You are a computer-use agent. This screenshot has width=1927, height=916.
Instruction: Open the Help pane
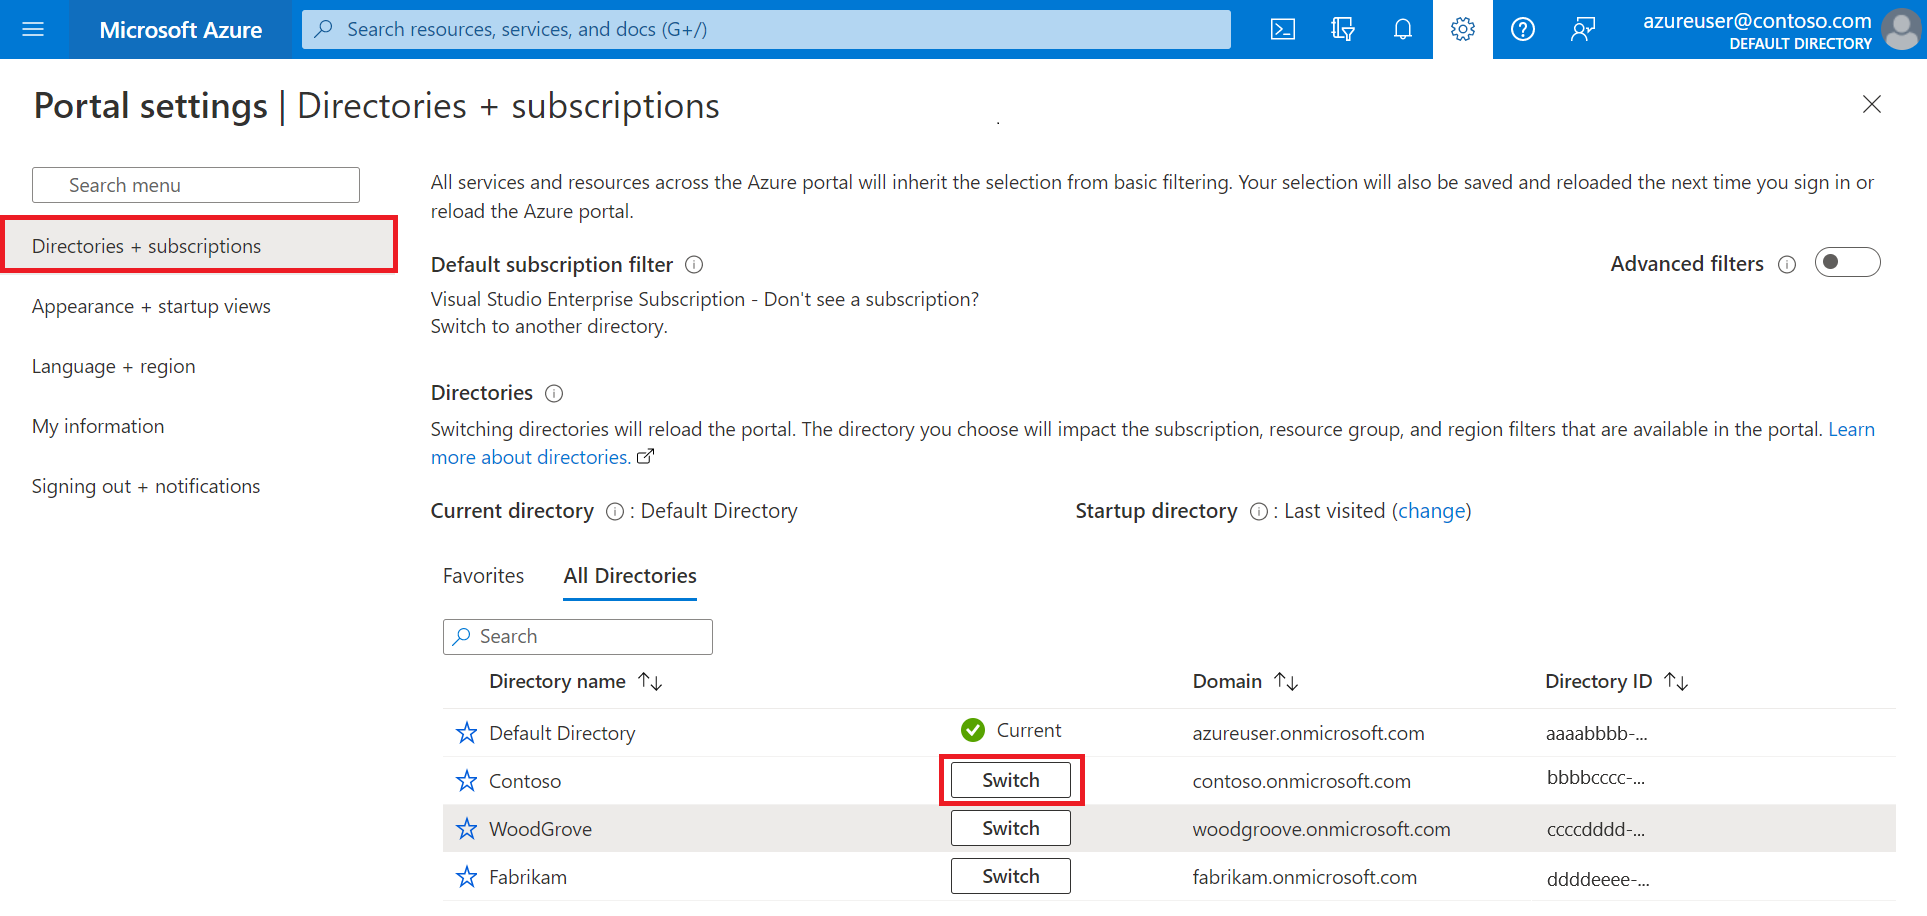[1522, 29]
